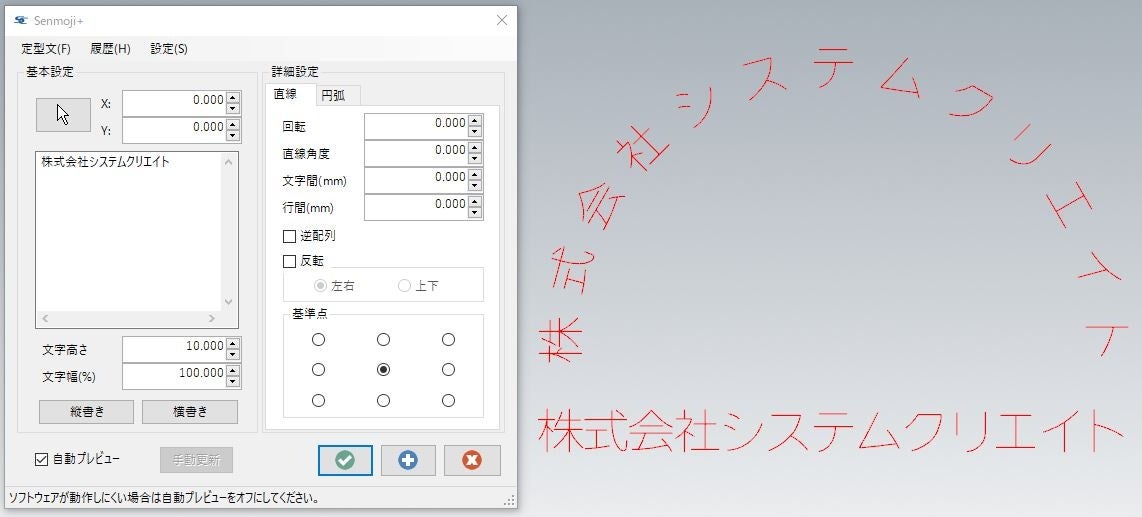Increase 文字幅(%) with up arrow

pos(233,371)
